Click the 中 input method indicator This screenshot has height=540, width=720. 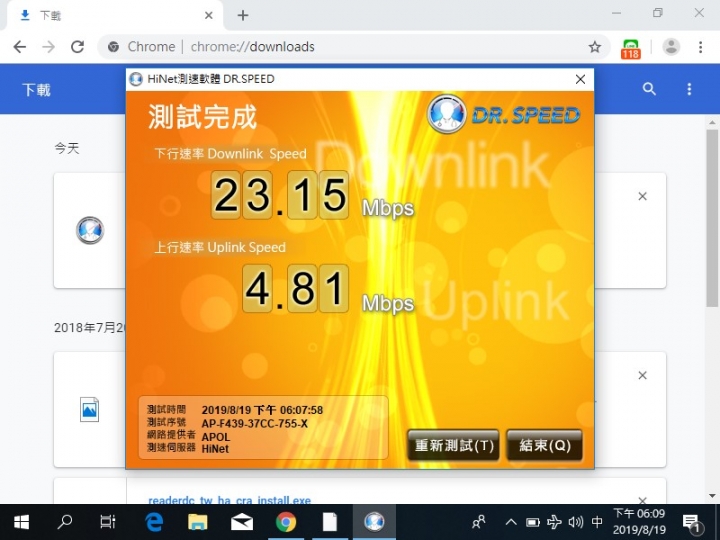pos(597,522)
